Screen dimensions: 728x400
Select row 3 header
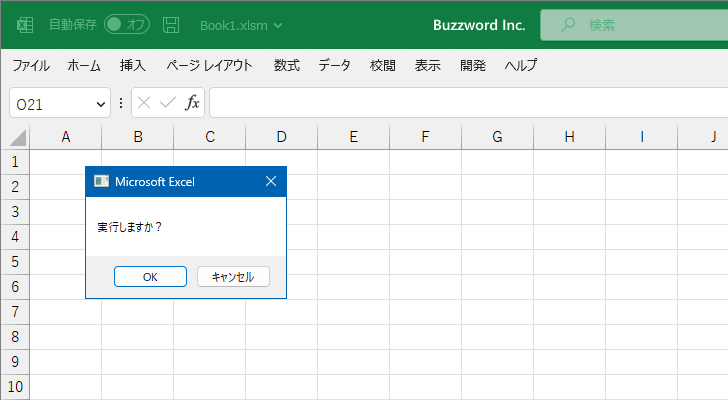coord(15,212)
